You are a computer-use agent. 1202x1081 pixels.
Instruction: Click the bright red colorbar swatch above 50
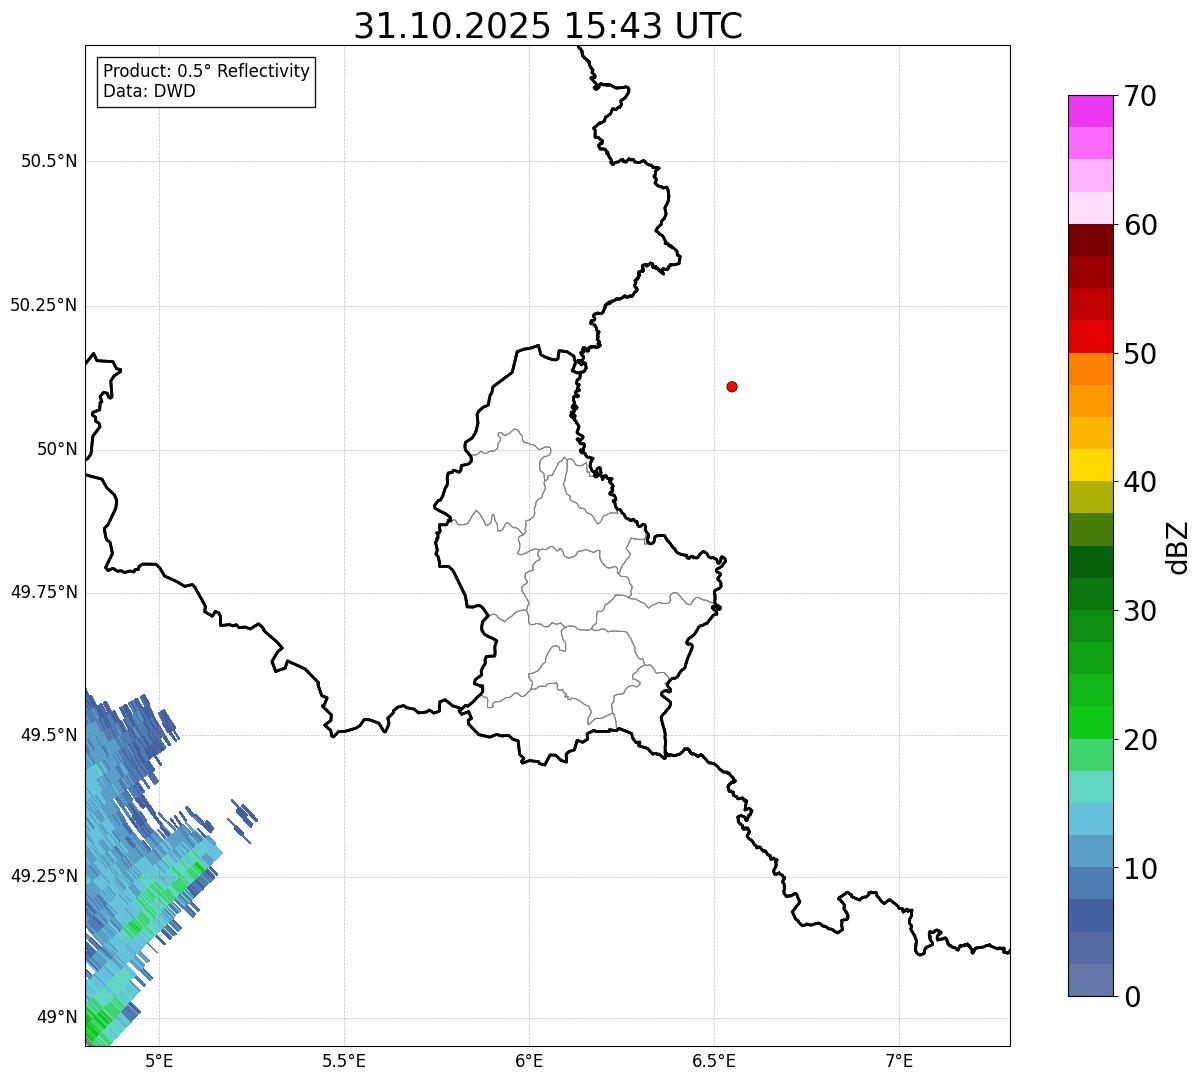tap(1090, 336)
